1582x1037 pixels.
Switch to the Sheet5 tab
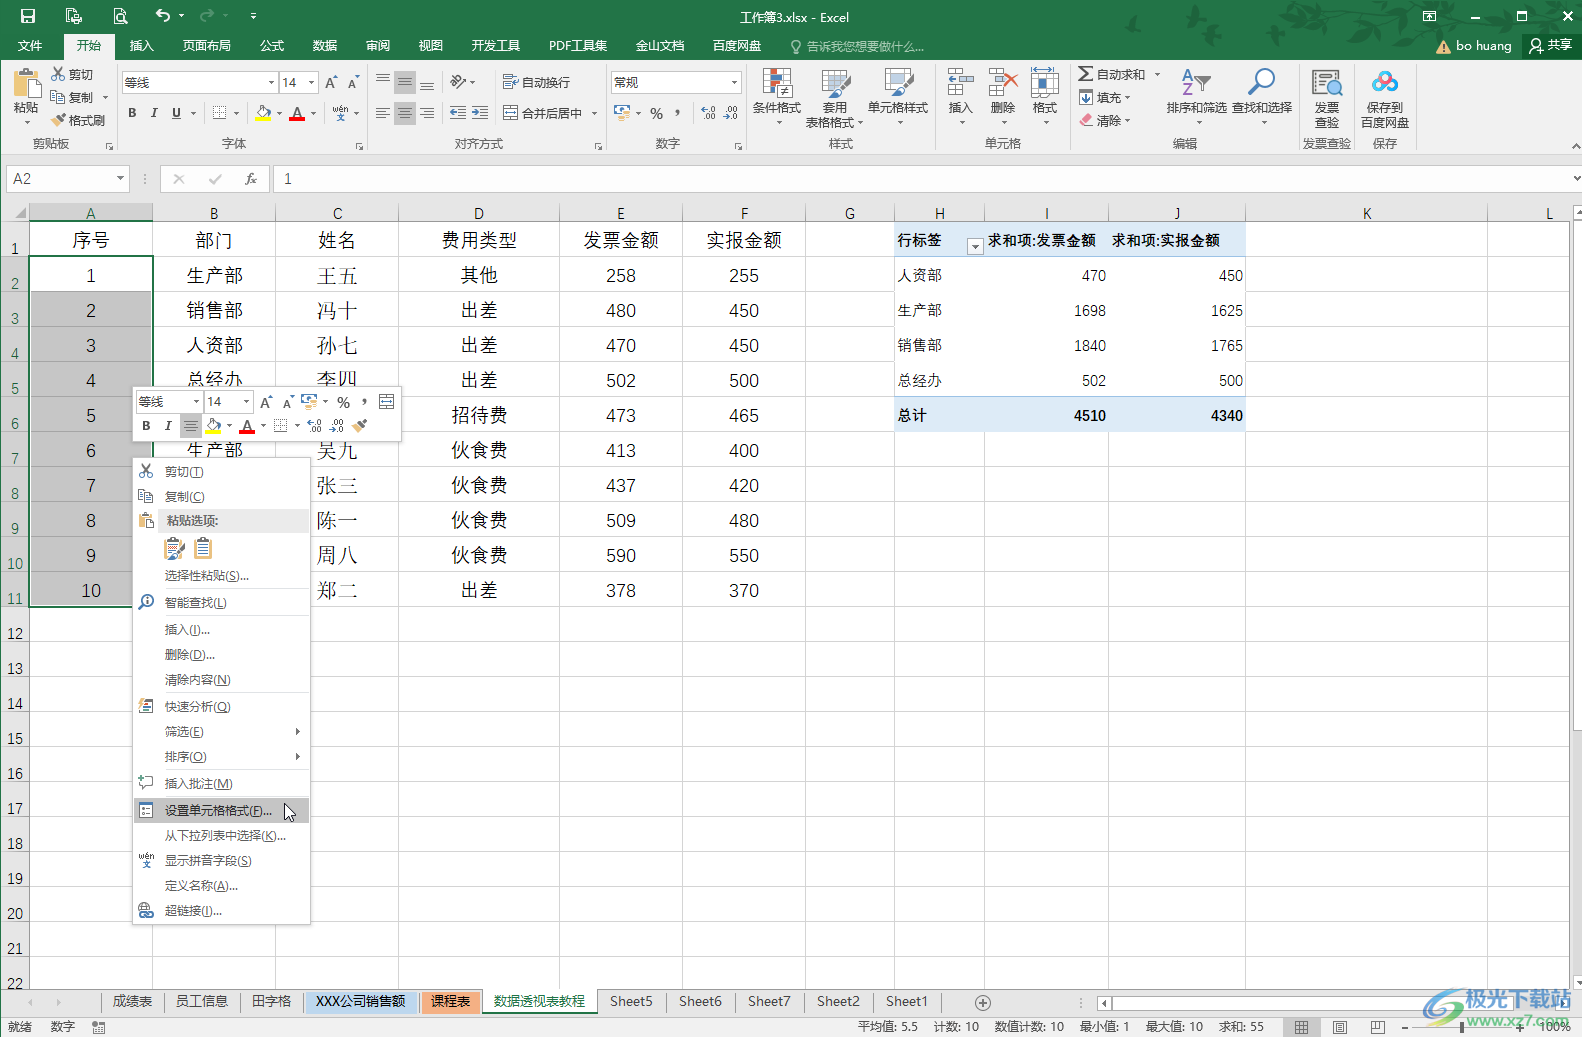tap(631, 1002)
